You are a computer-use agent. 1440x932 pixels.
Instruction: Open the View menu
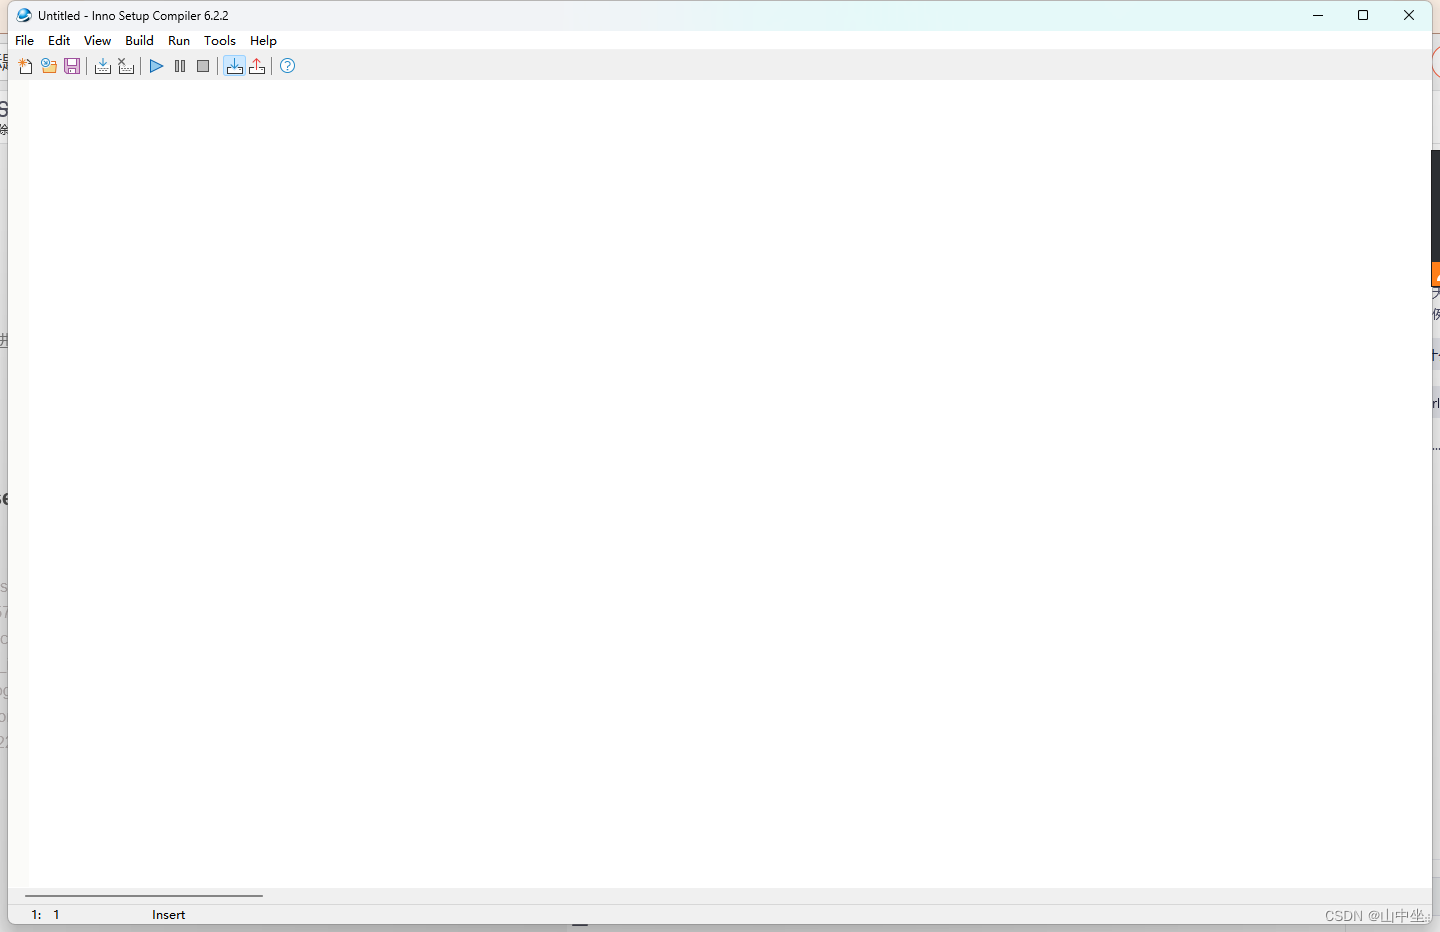point(97,41)
